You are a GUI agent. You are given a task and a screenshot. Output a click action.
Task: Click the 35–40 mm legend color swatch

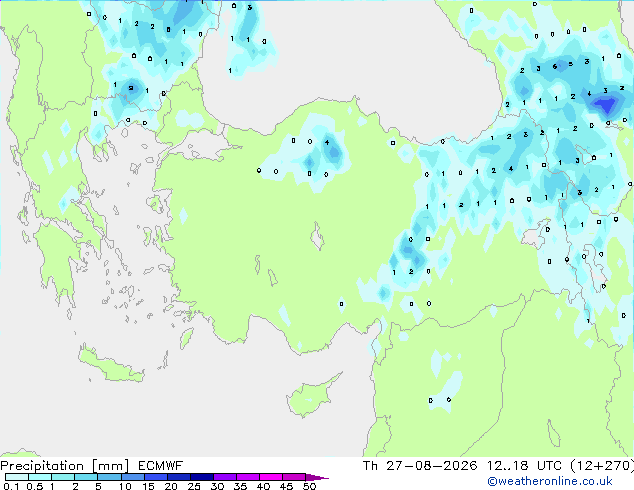[x=248, y=477]
